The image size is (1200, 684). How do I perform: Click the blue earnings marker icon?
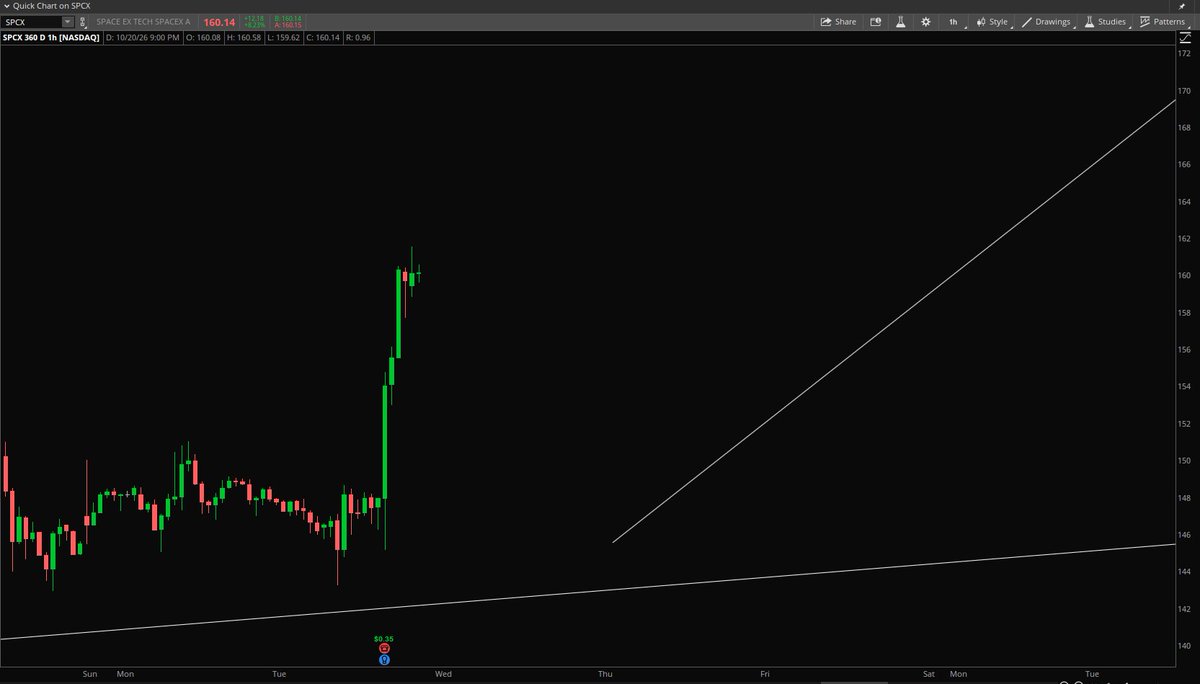[x=384, y=659]
